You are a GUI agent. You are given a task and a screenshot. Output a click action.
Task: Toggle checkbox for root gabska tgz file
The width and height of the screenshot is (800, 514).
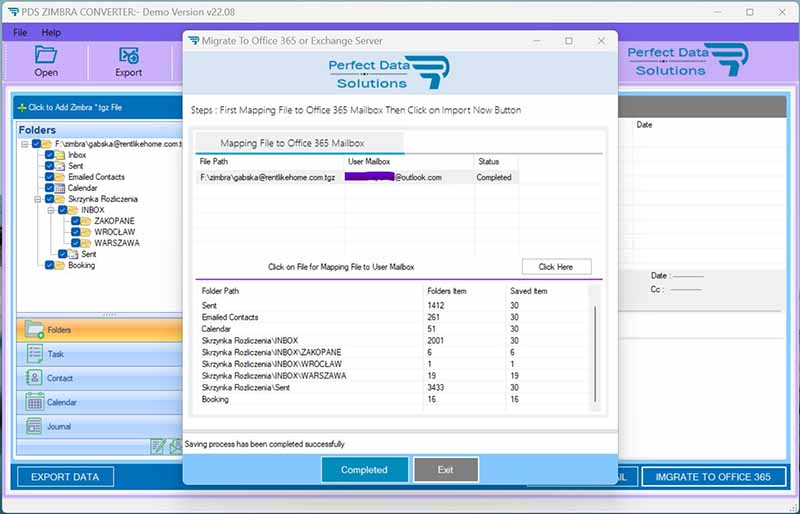click(36, 144)
